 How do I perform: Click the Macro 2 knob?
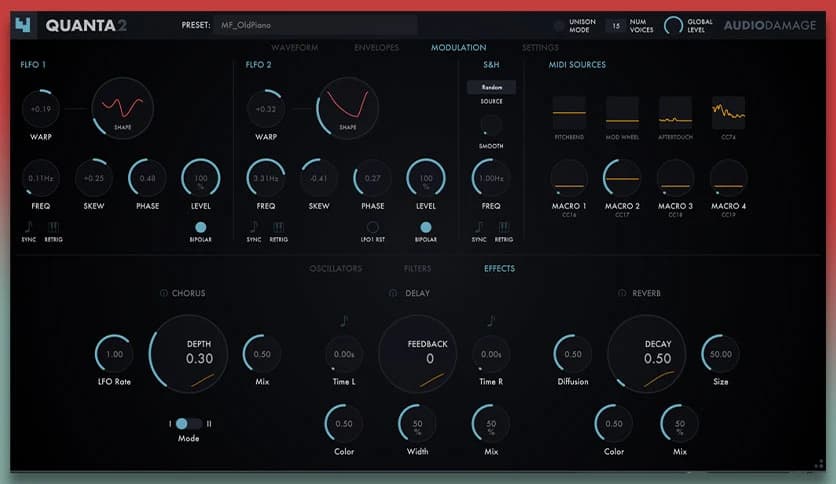622,178
